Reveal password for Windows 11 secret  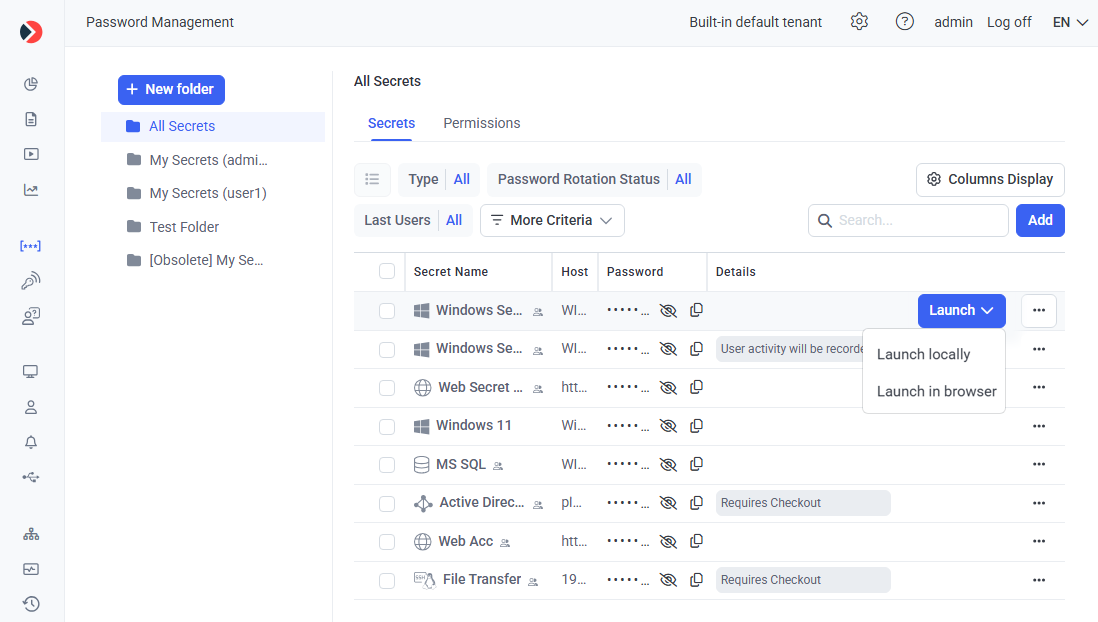(668, 426)
